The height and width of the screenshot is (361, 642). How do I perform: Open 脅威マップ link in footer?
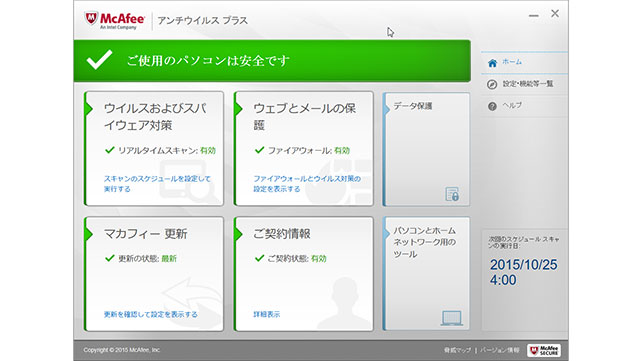tap(457, 350)
